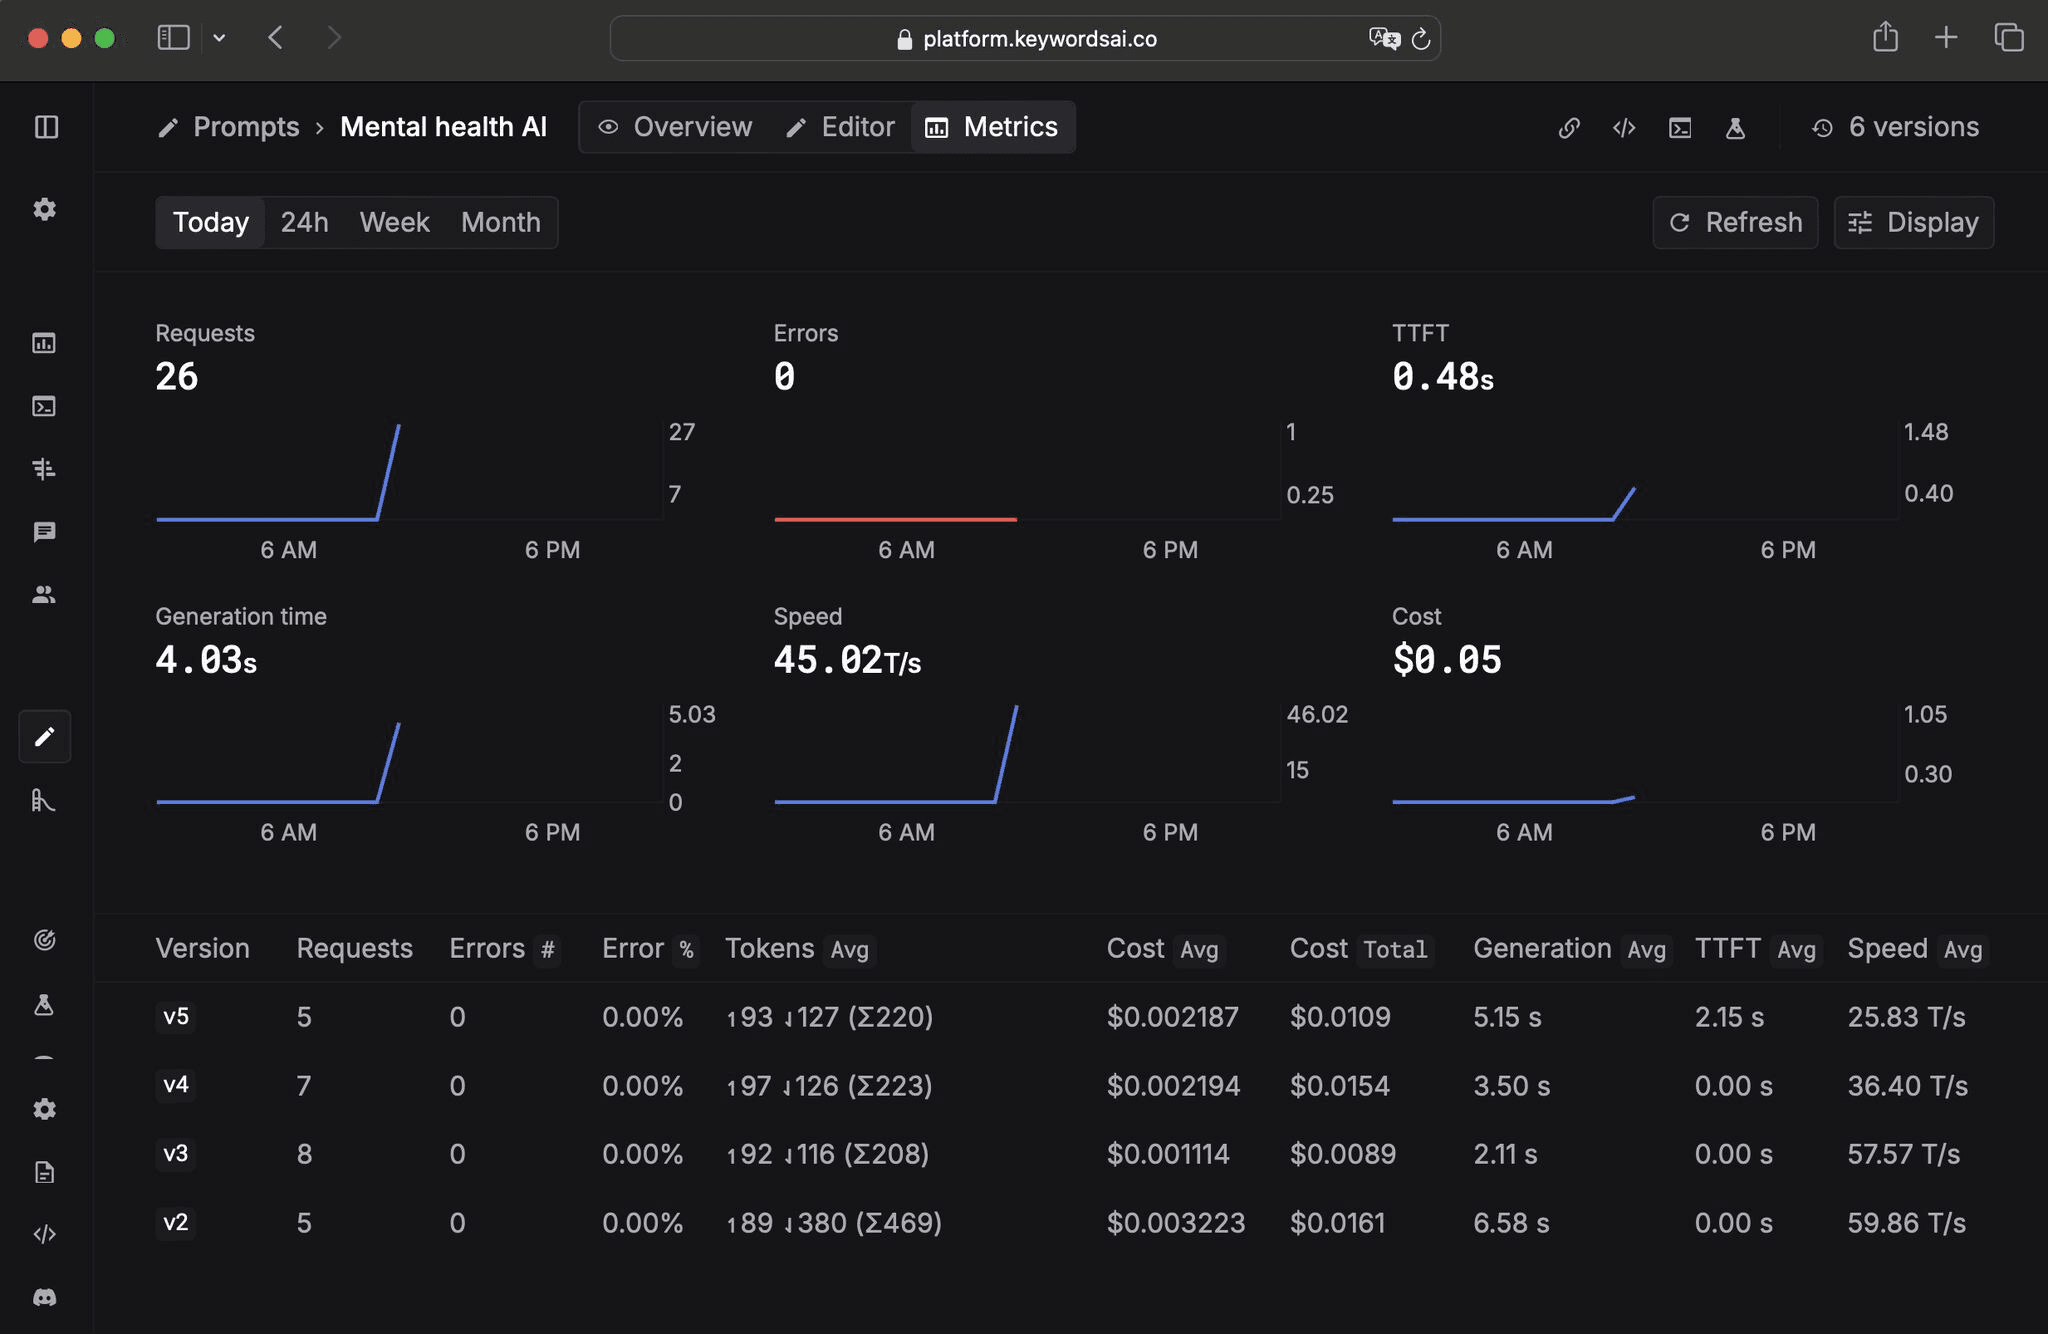Select the v3 version row
The height and width of the screenshot is (1334, 2048).
(176, 1154)
